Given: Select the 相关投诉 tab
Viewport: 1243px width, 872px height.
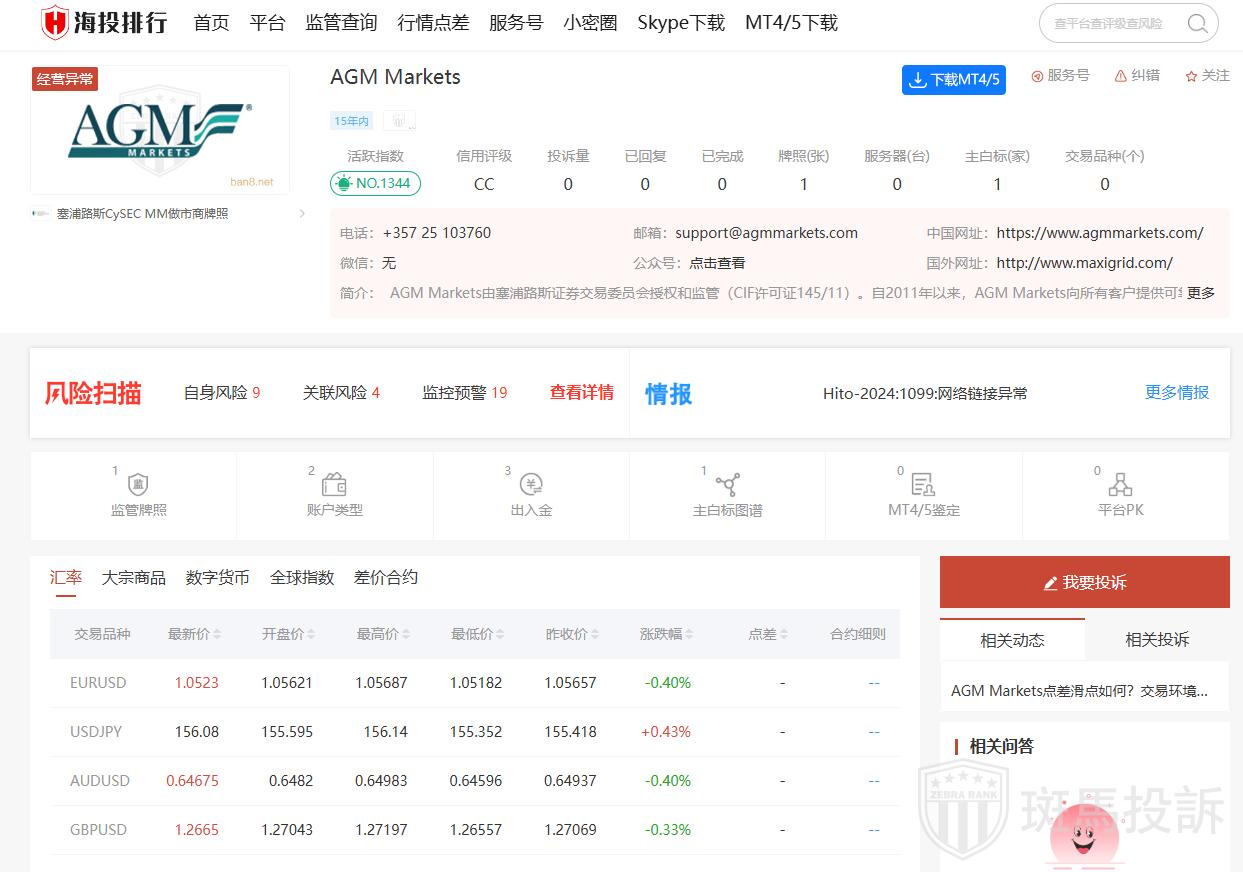Looking at the screenshot, I should pyautogui.click(x=1157, y=640).
